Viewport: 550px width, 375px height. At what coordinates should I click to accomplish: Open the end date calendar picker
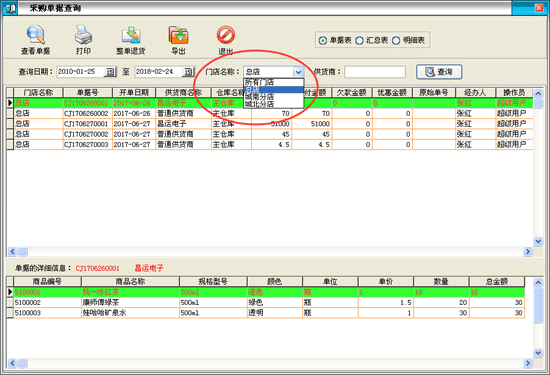[188, 72]
